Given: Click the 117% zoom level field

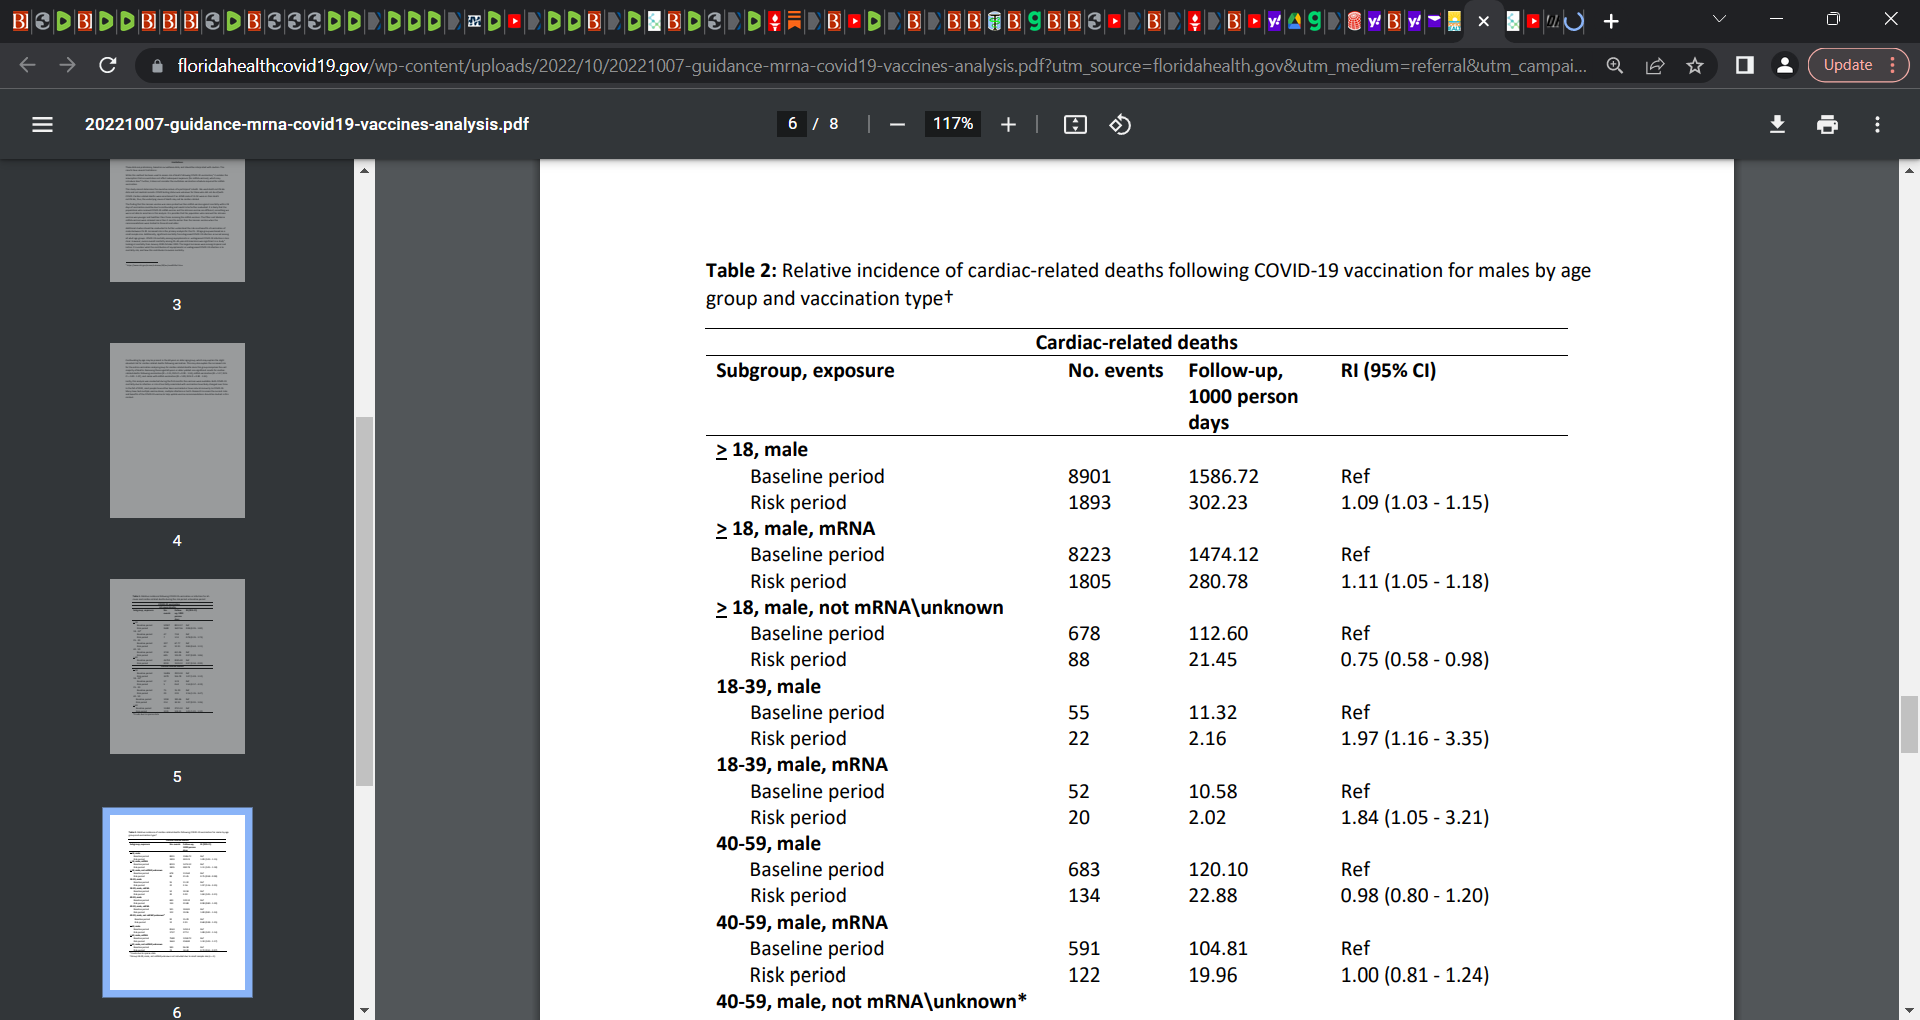Looking at the screenshot, I should [953, 124].
